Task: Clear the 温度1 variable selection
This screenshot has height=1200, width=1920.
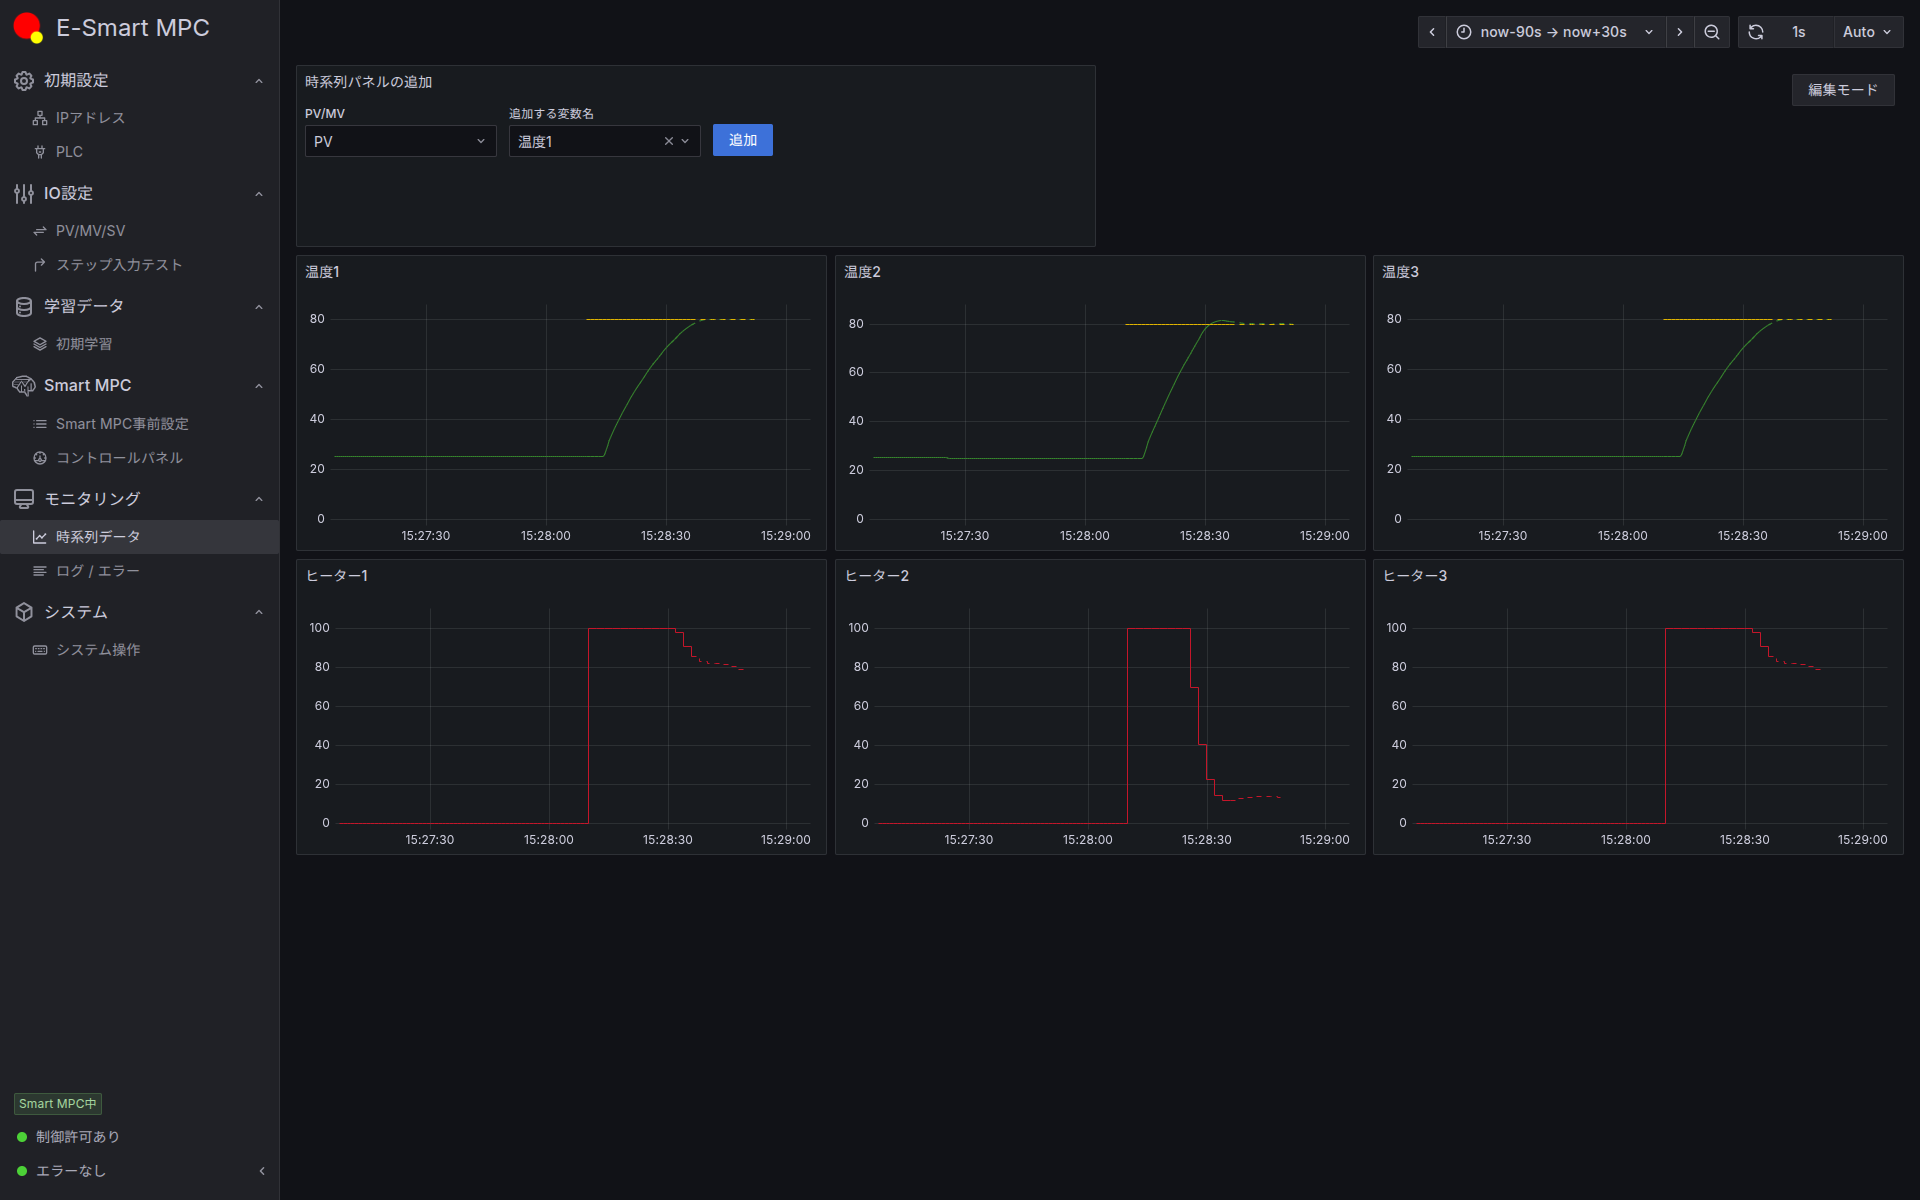Action: [669, 141]
